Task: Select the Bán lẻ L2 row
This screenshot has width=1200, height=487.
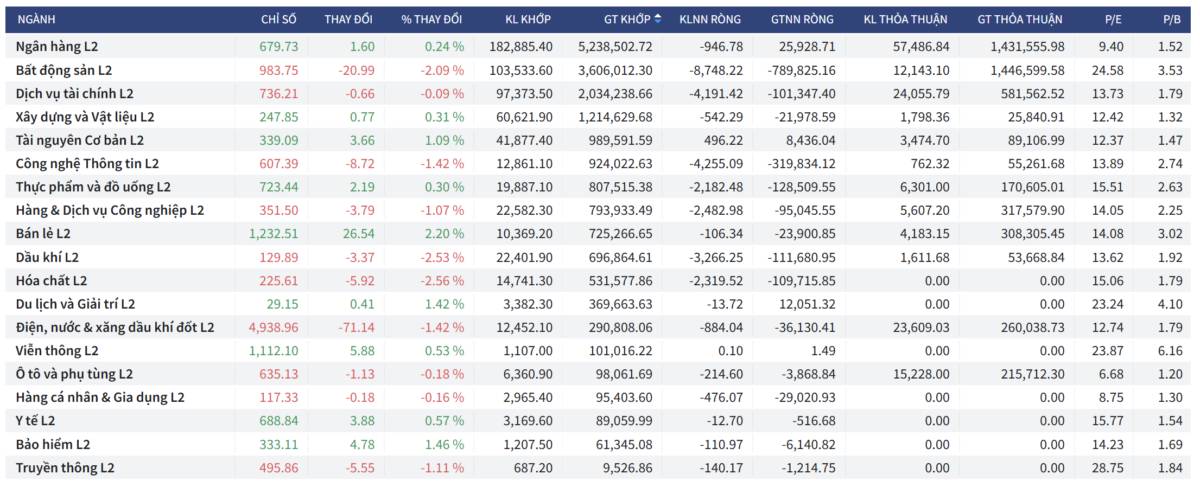Action: coord(600,233)
